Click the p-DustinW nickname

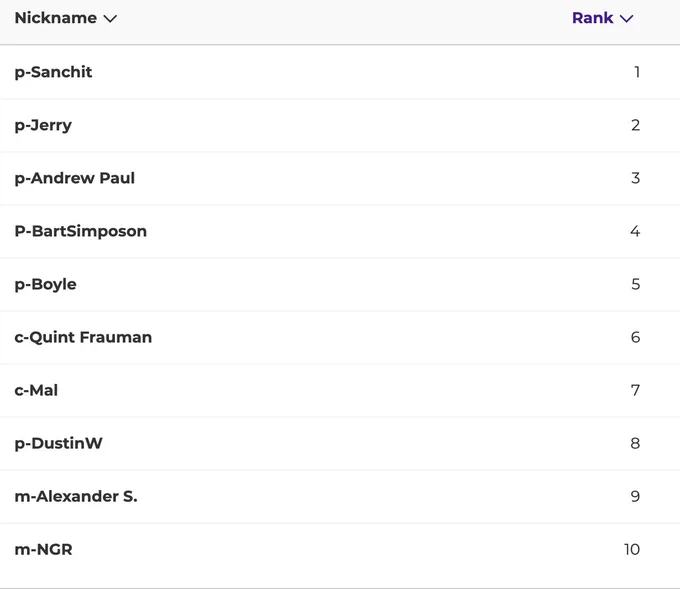(59, 444)
